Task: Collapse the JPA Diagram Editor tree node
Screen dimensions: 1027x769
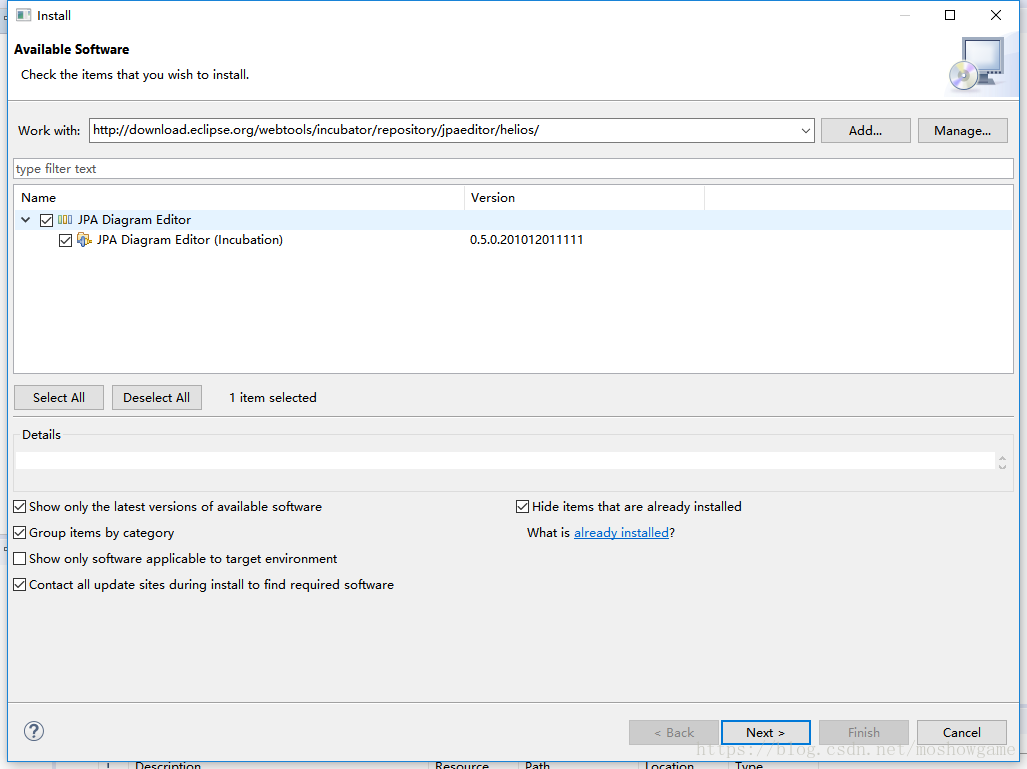Action: click(26, 220)
